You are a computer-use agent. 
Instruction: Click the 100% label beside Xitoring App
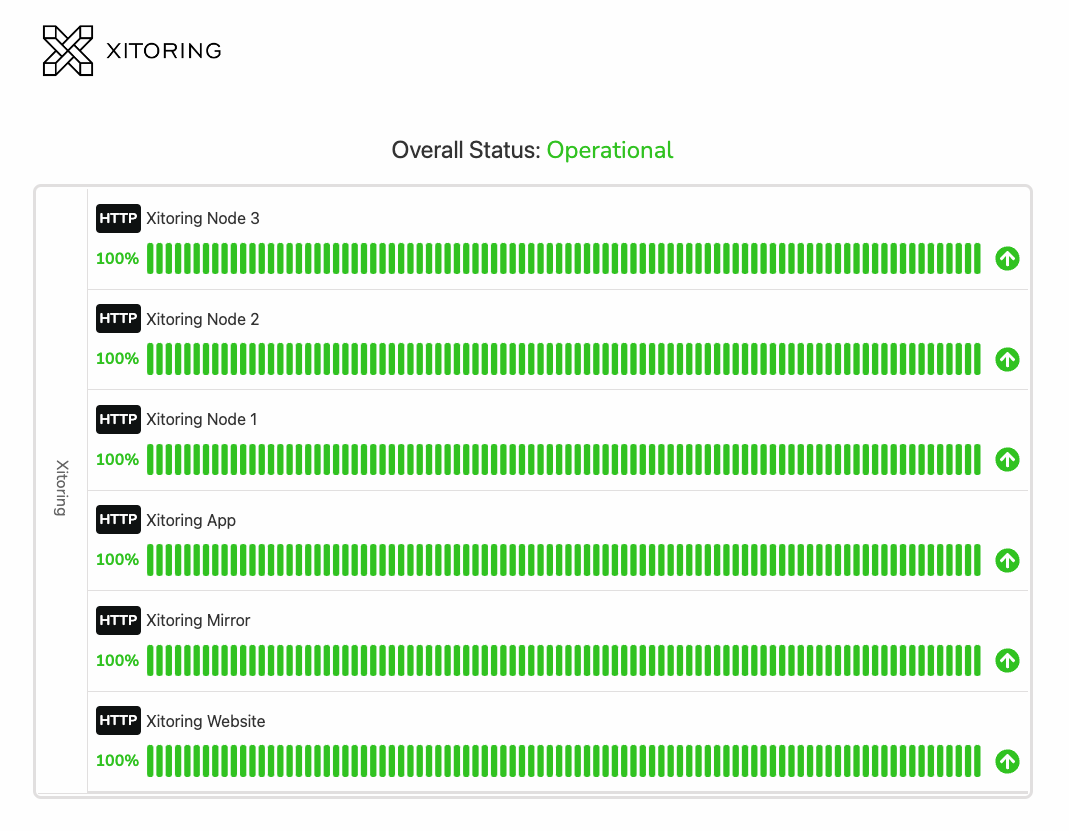115,560
